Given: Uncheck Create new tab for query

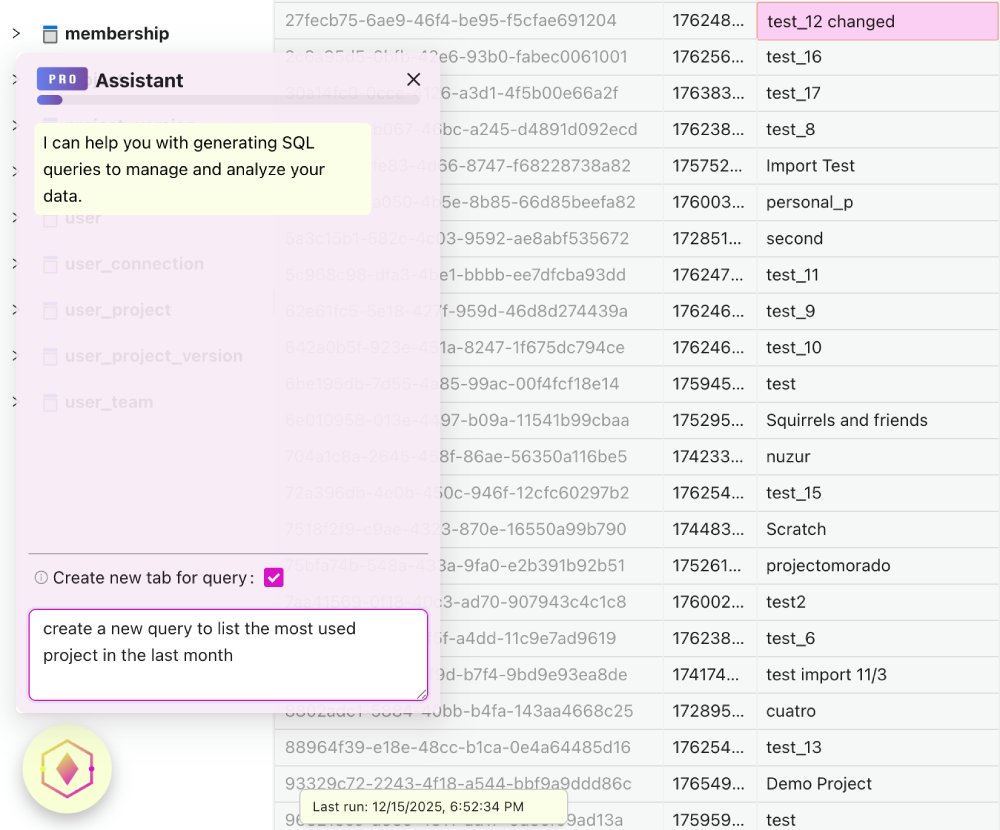Looking at the screenshot, I should click(273, 577).
